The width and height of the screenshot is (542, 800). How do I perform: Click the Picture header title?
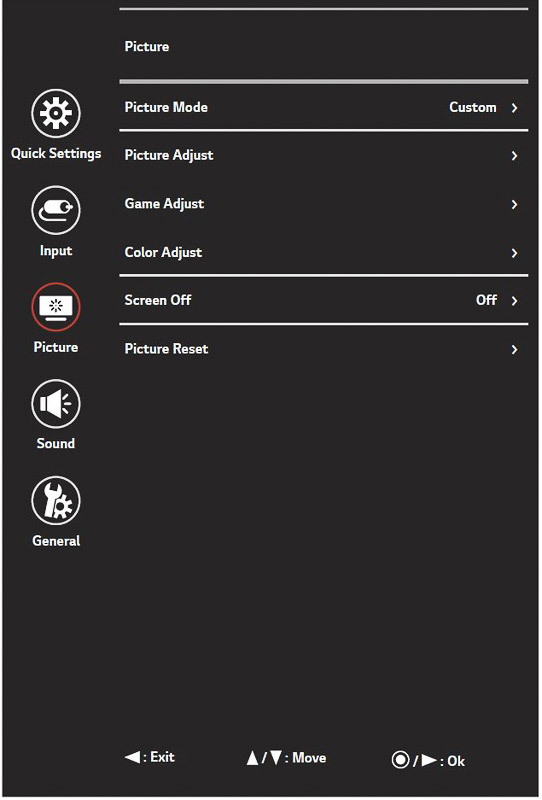click(x=147, y=46)
